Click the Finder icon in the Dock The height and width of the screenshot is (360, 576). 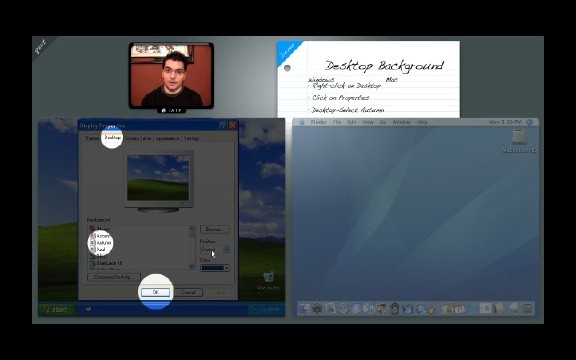pyautogui.click(x=304, y=309)
